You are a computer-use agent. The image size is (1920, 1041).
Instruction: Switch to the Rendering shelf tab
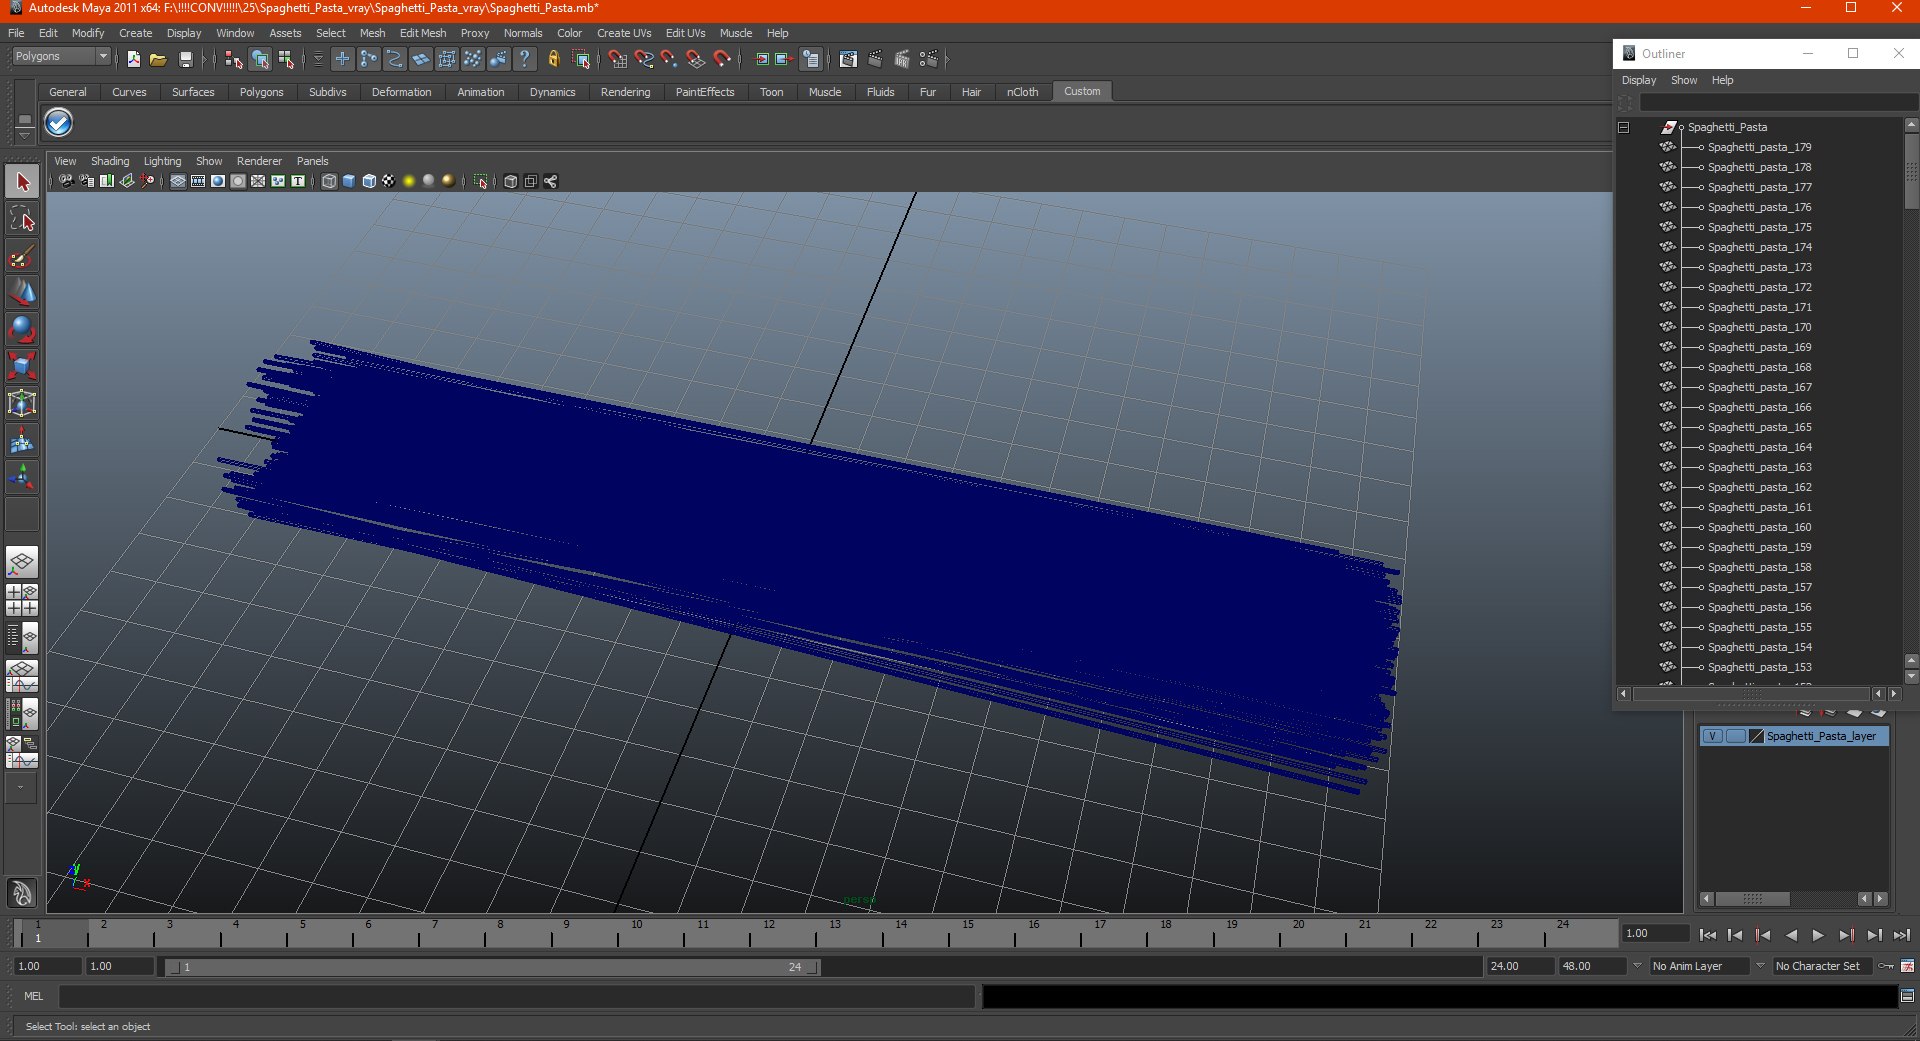click(x=625, y=92)
